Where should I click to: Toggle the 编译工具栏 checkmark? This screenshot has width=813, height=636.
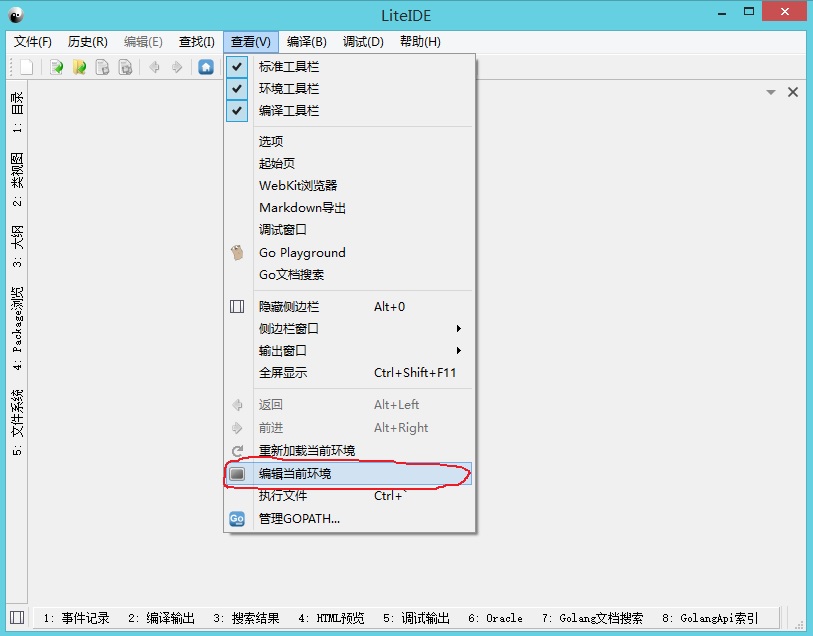click(x=237, y=110)
